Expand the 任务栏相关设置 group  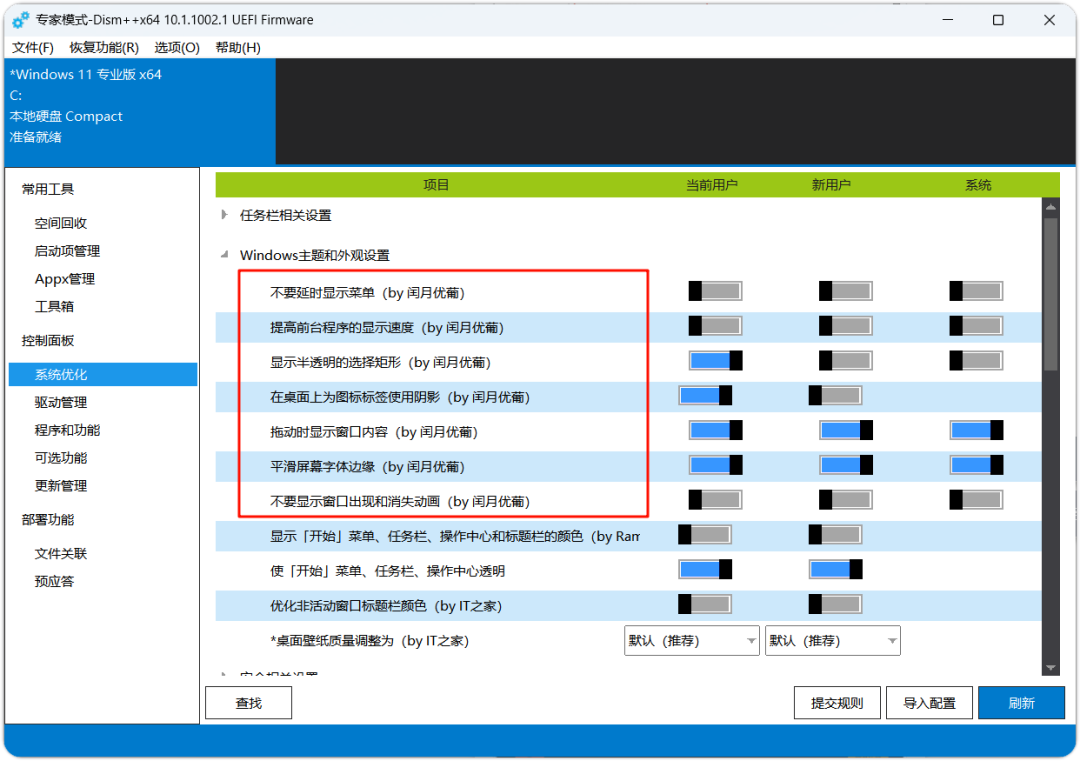(225, 215)
